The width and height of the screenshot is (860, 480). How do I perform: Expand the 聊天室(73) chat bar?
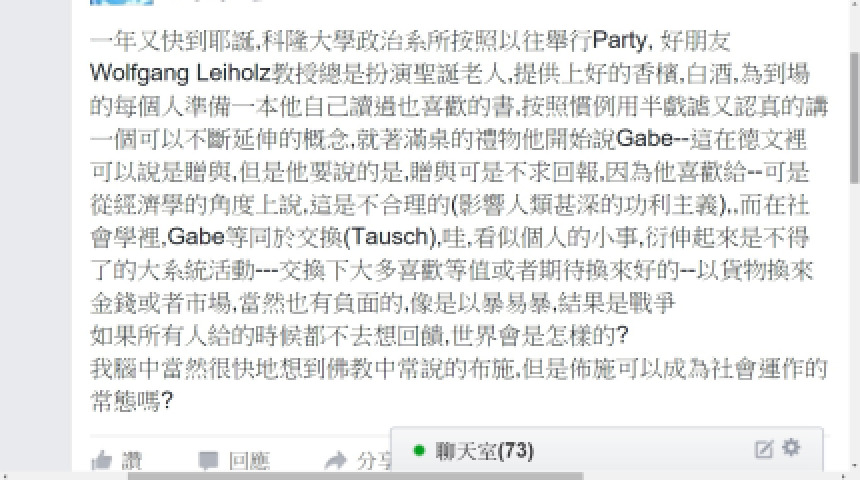pos(484,451)
